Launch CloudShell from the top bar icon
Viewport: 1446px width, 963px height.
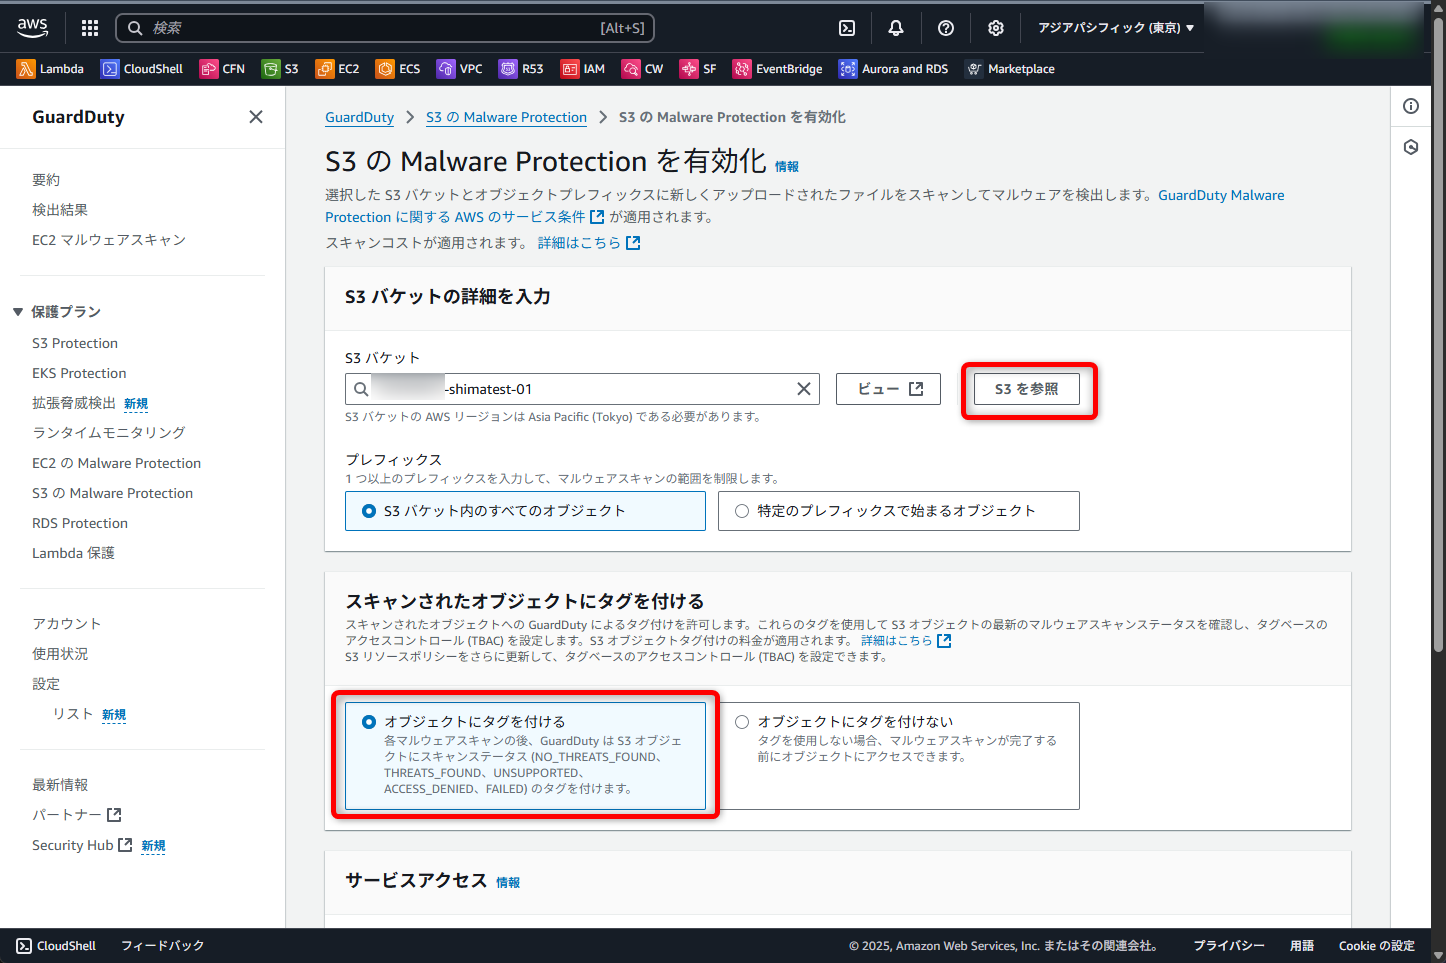point(847,28)
